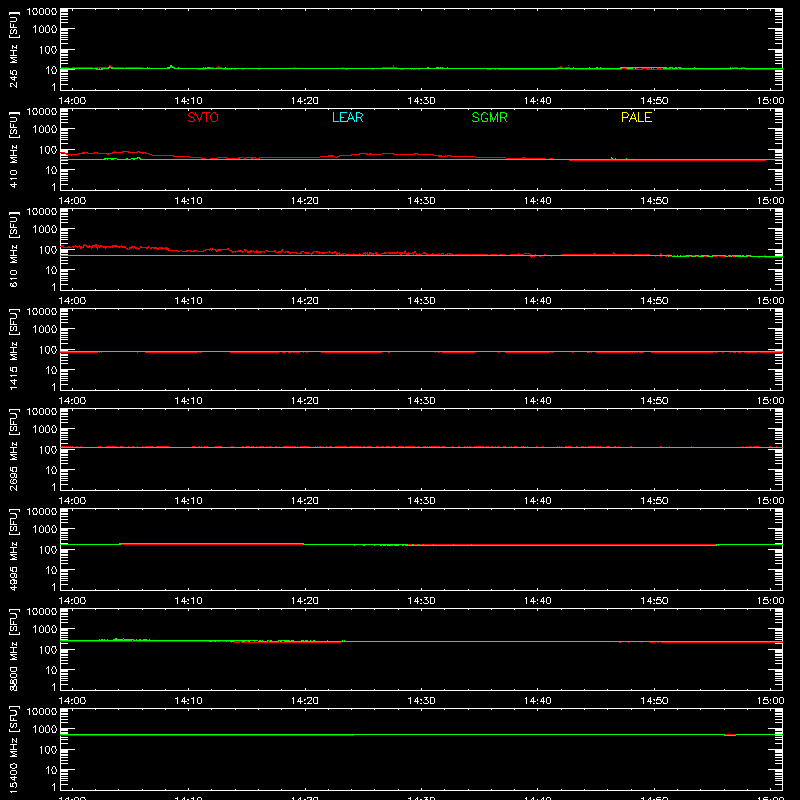Click 15:00 under the 245 MHz plot
800x800 pixels.
[x=770, y=101]
